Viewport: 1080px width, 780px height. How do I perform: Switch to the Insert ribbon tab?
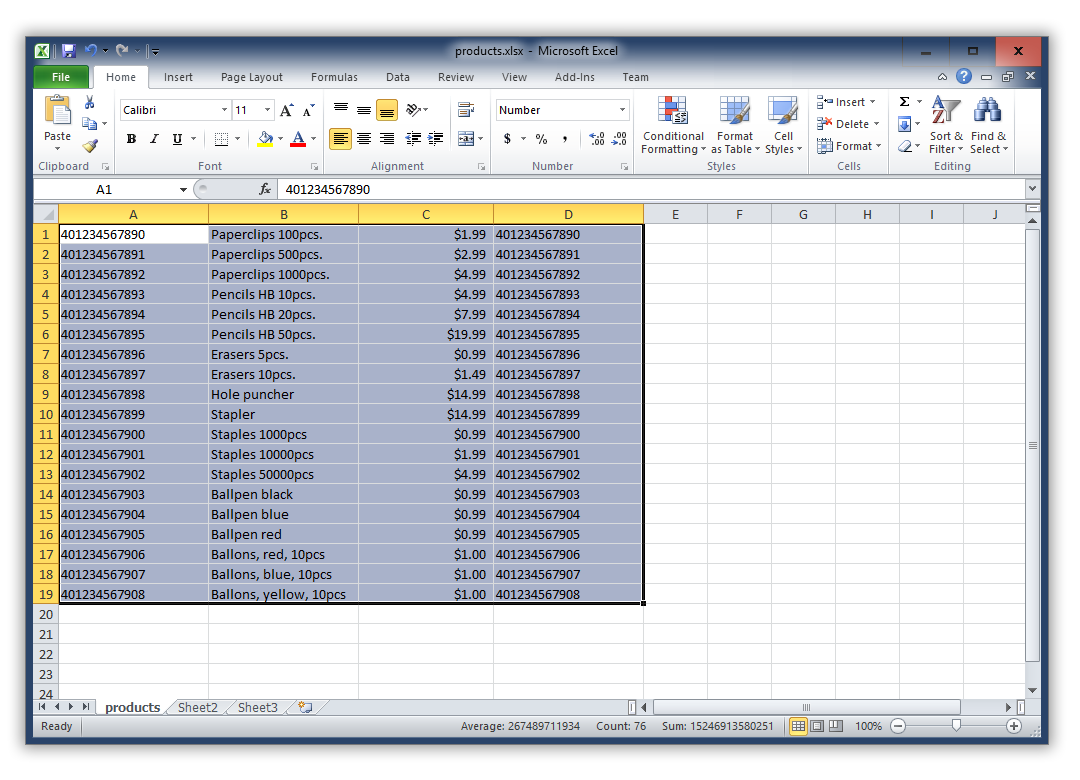pos(178,77)
